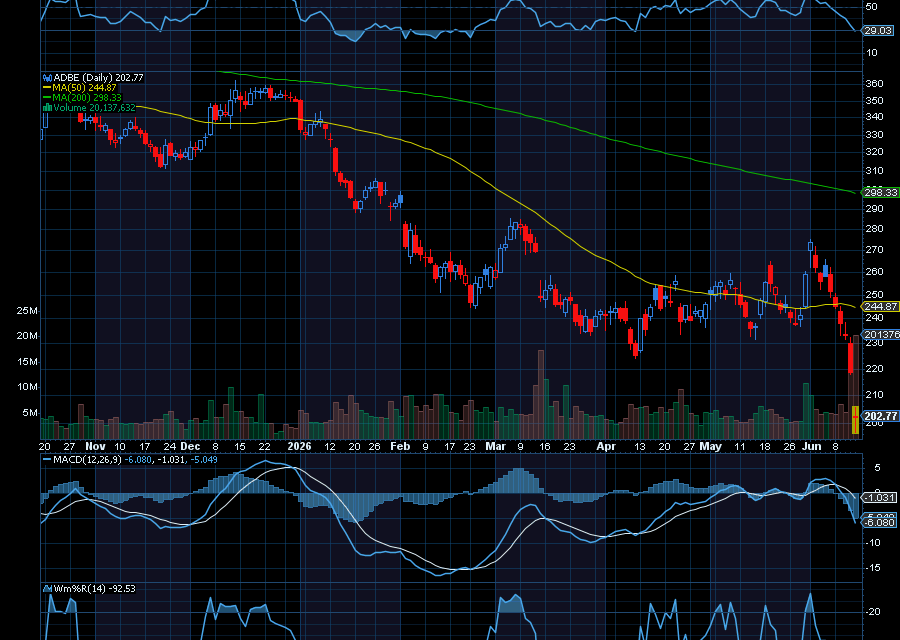Click the 280 price axis label
The image size is (900, 640).
pos(874,229)
